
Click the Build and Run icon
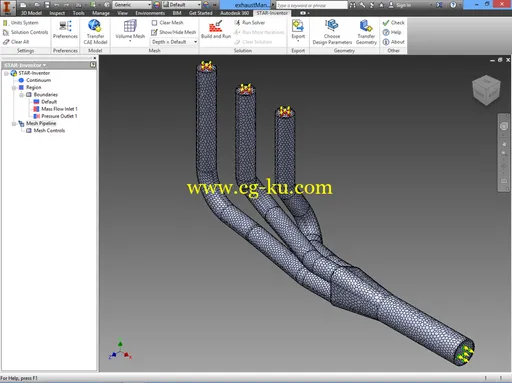(x=216, y=29)
